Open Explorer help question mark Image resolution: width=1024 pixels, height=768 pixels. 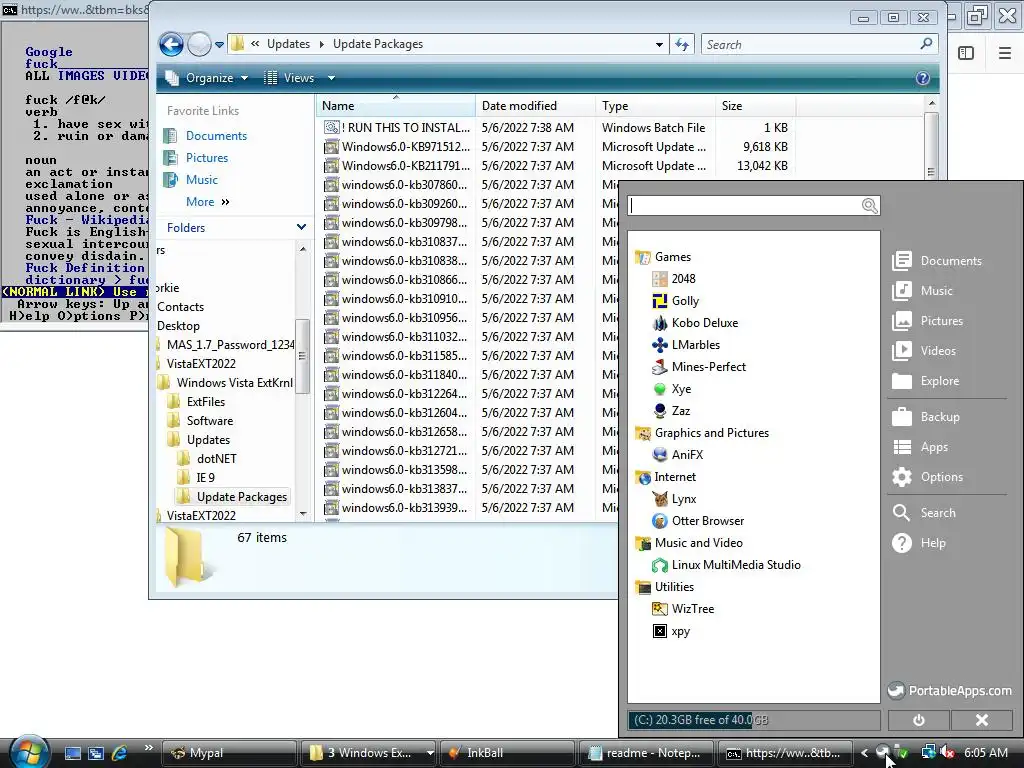(x=923, y=78)
